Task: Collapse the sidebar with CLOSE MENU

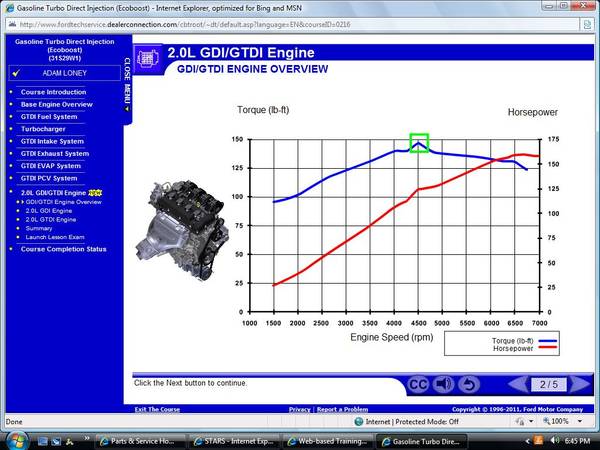Action: [x=127, y=85]
